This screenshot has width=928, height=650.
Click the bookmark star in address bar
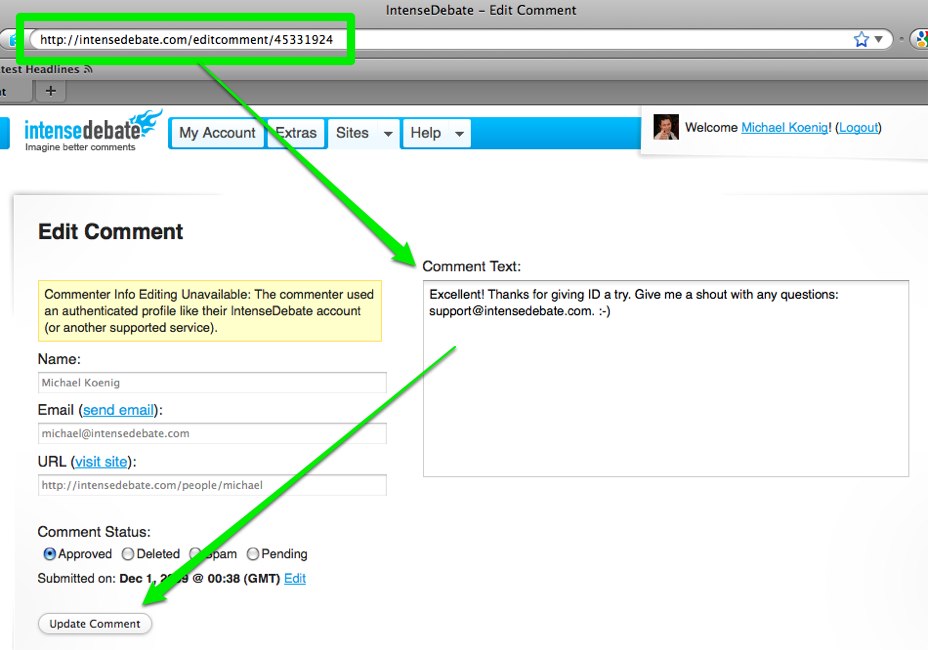coord(861,39)
